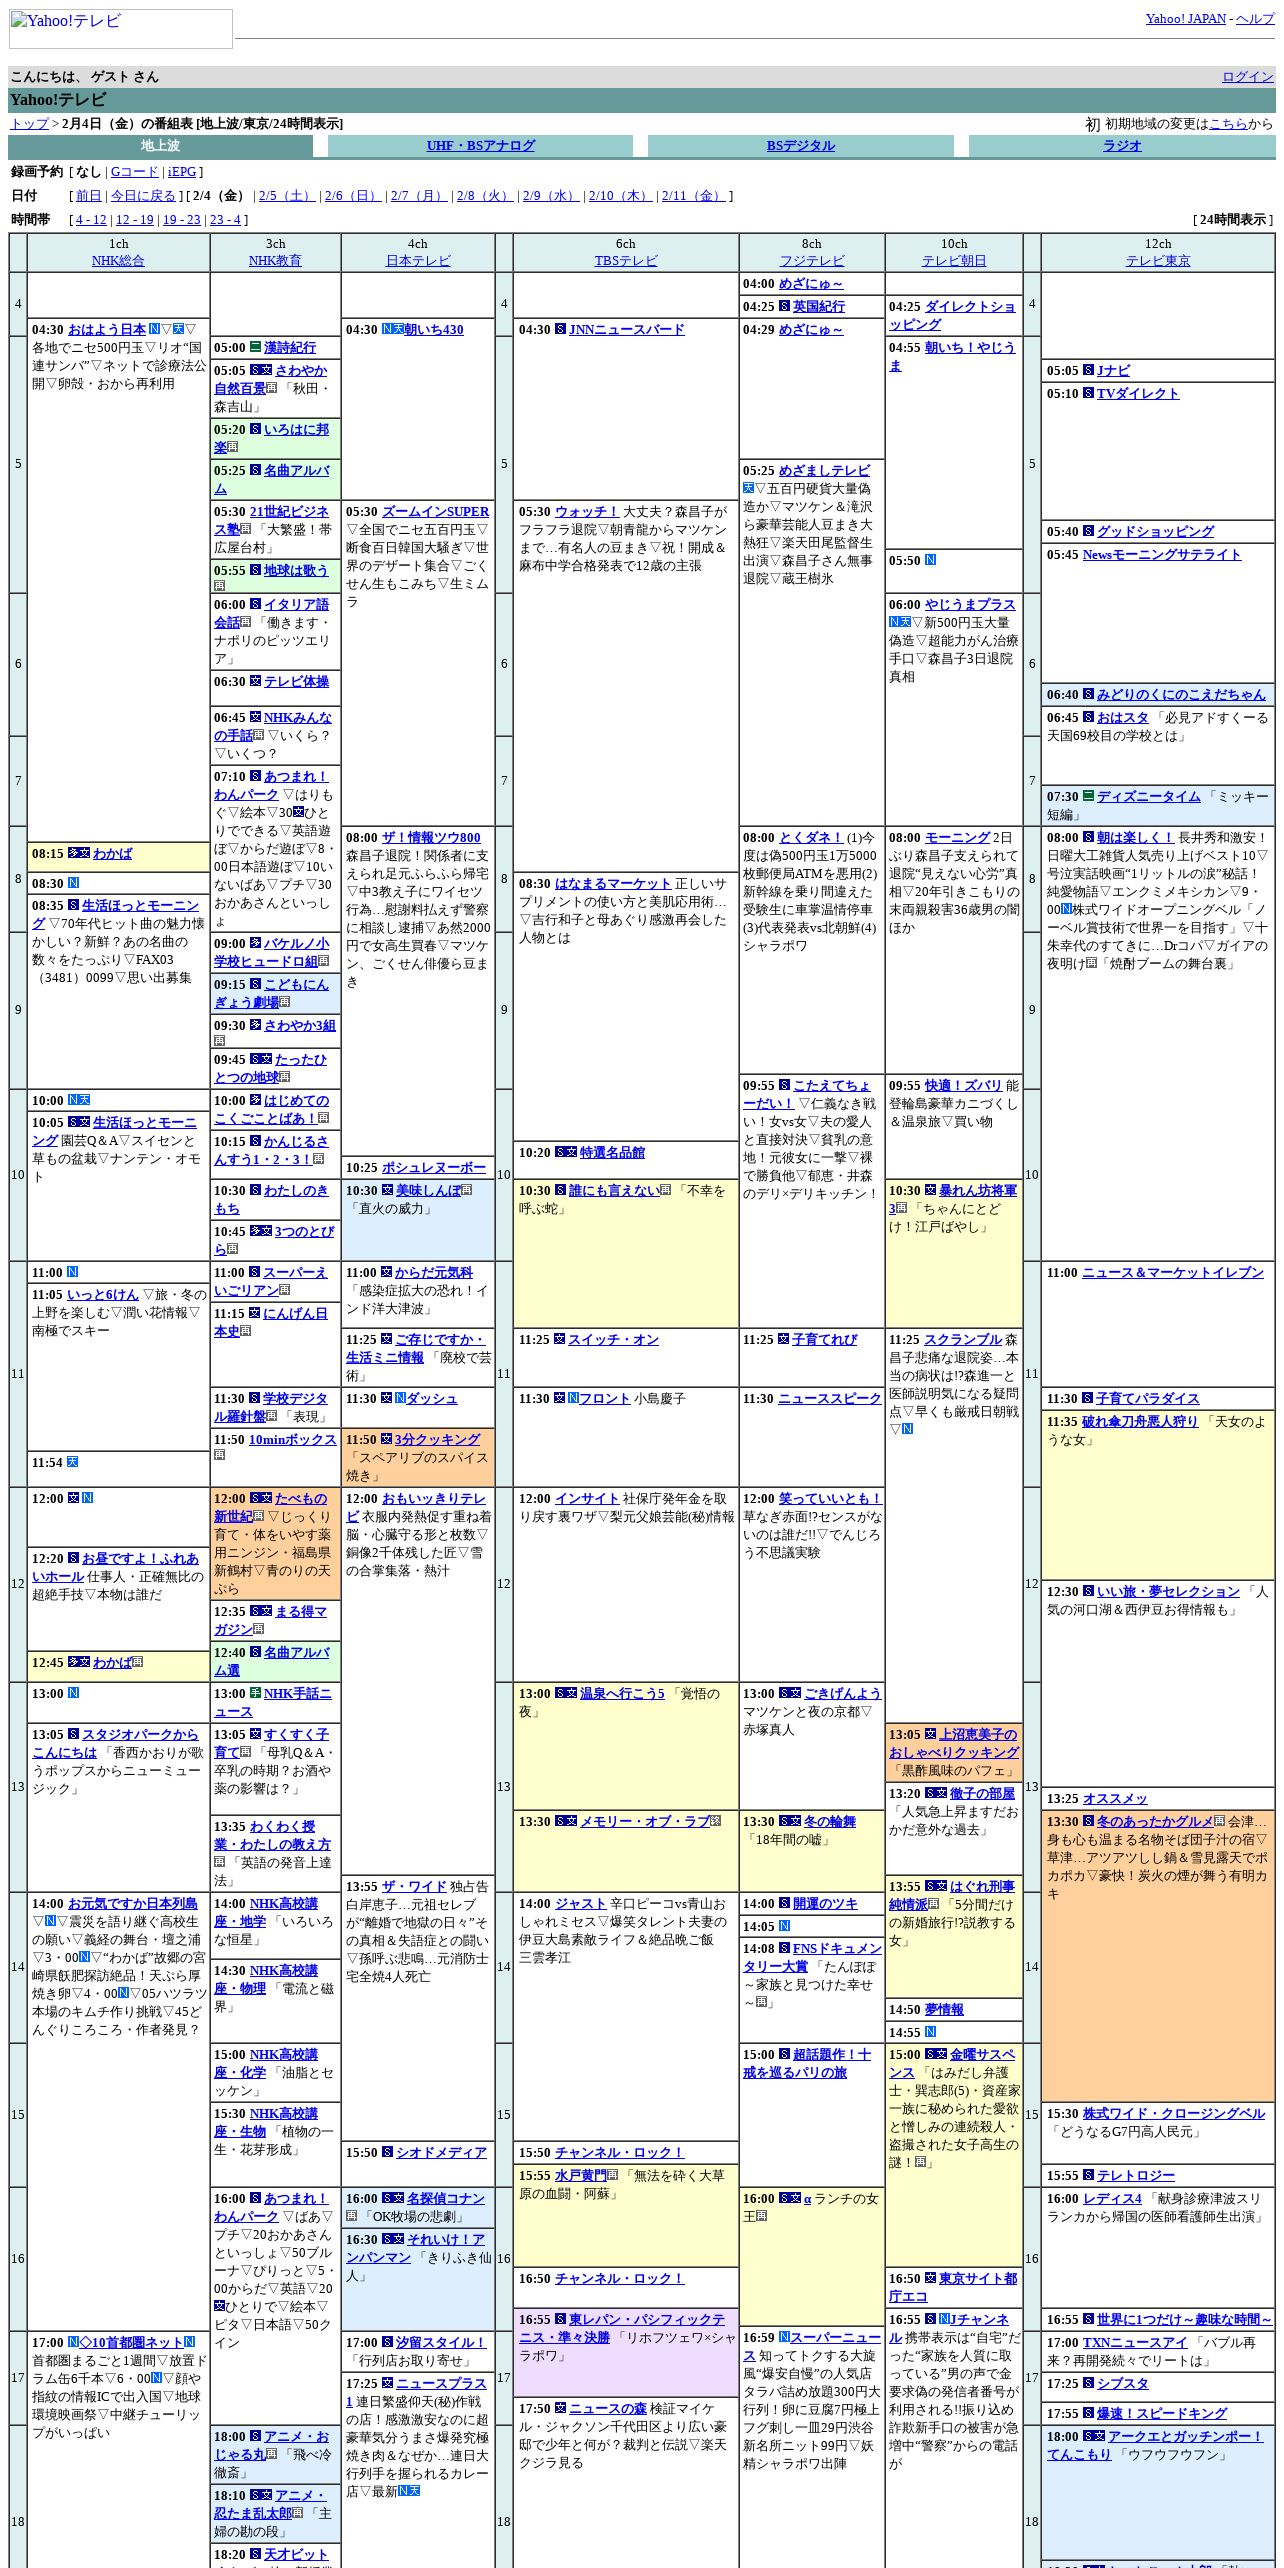1284x2568 pixels.
Task: Open はなまるマーケット program link
Action: click(613, 884)
